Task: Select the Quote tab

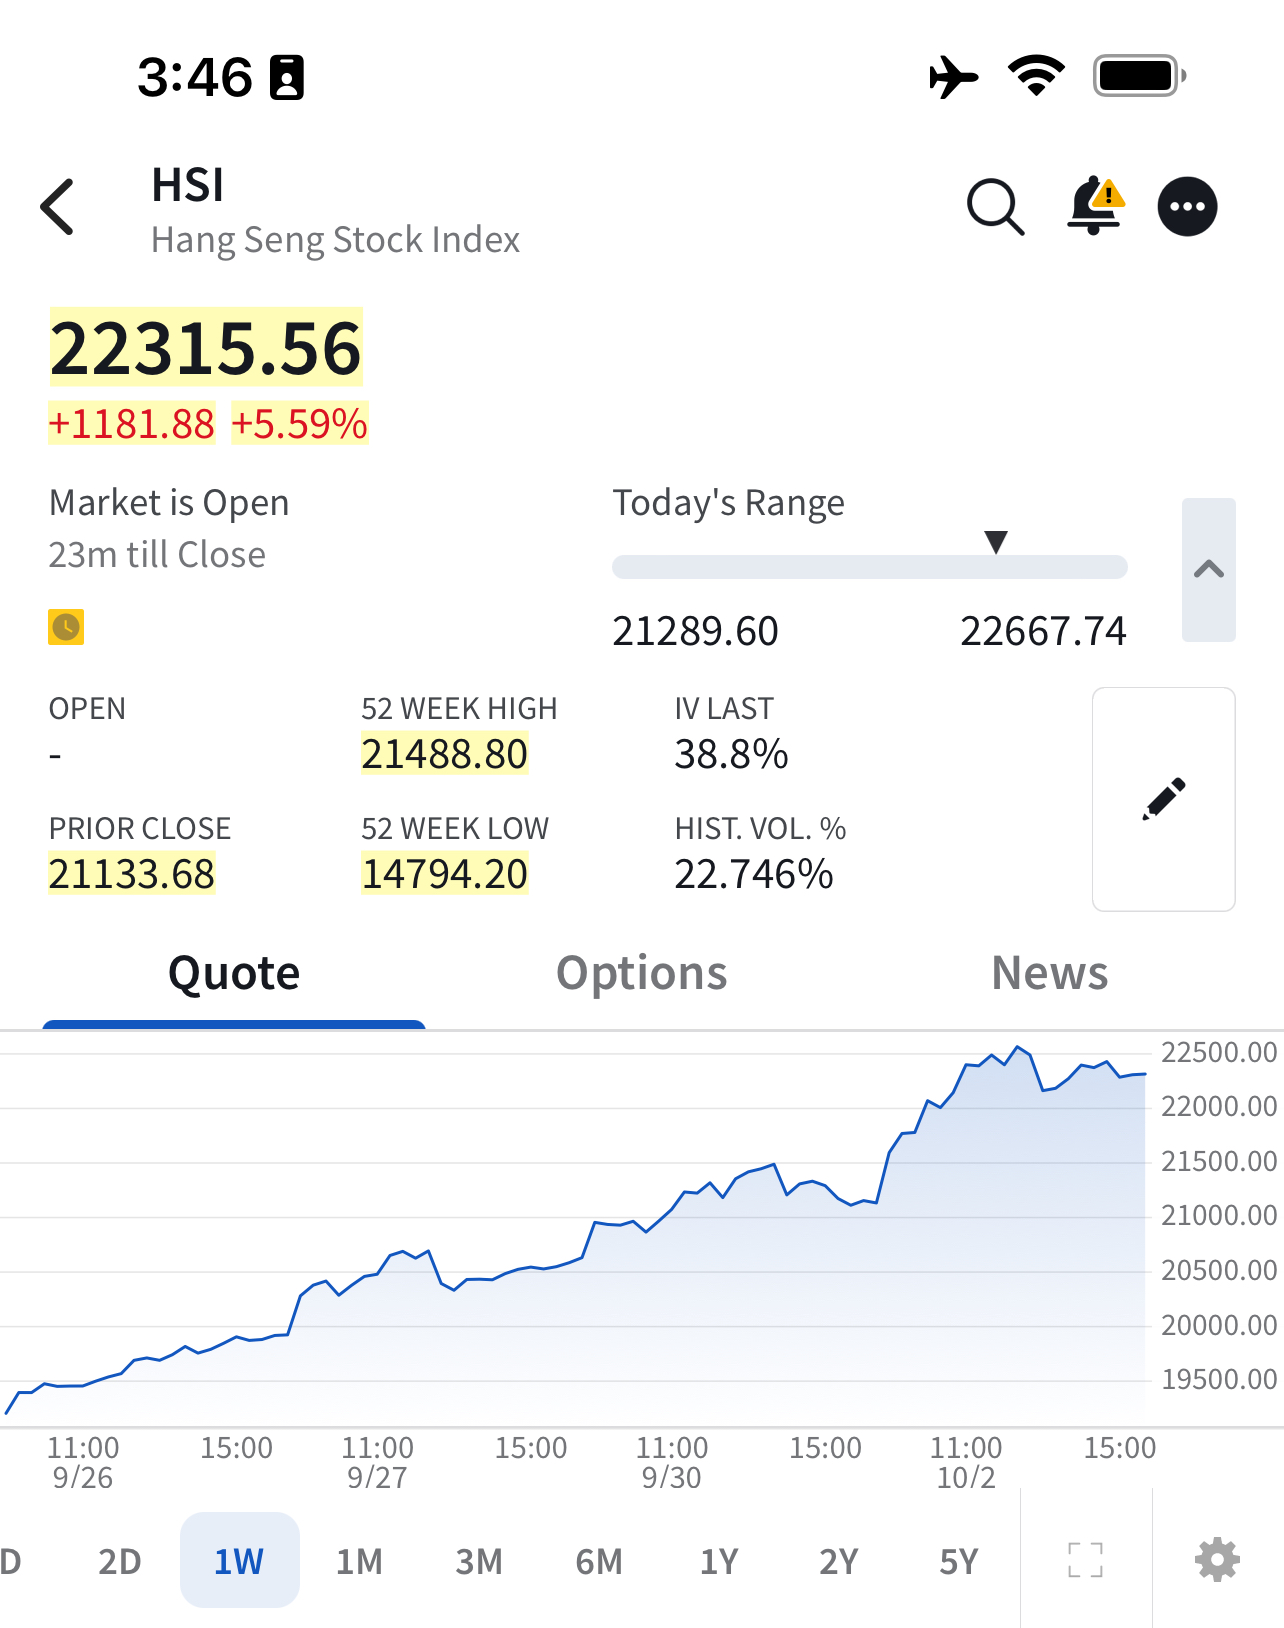Action: 234,973
